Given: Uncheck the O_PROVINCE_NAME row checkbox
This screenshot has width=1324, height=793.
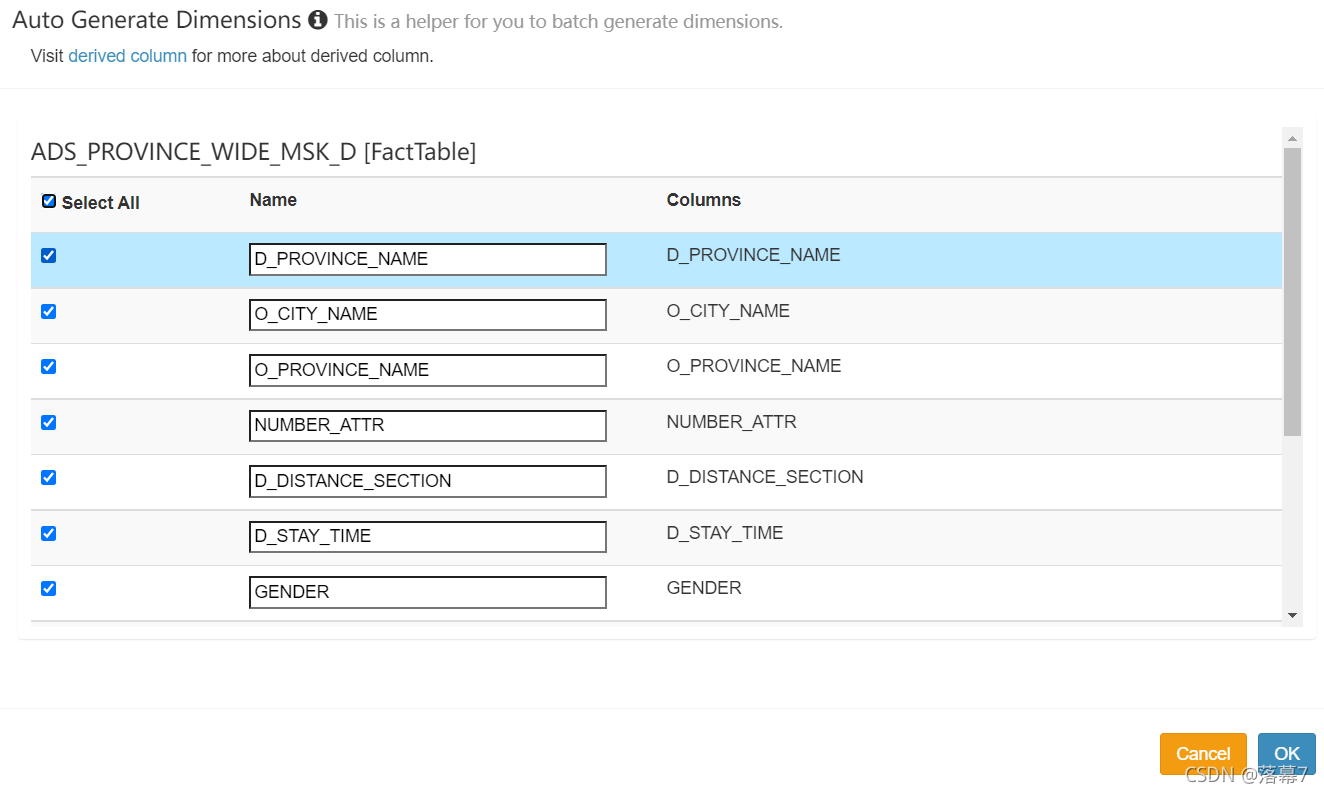Looking at the screenshot, I should (48, 367).
